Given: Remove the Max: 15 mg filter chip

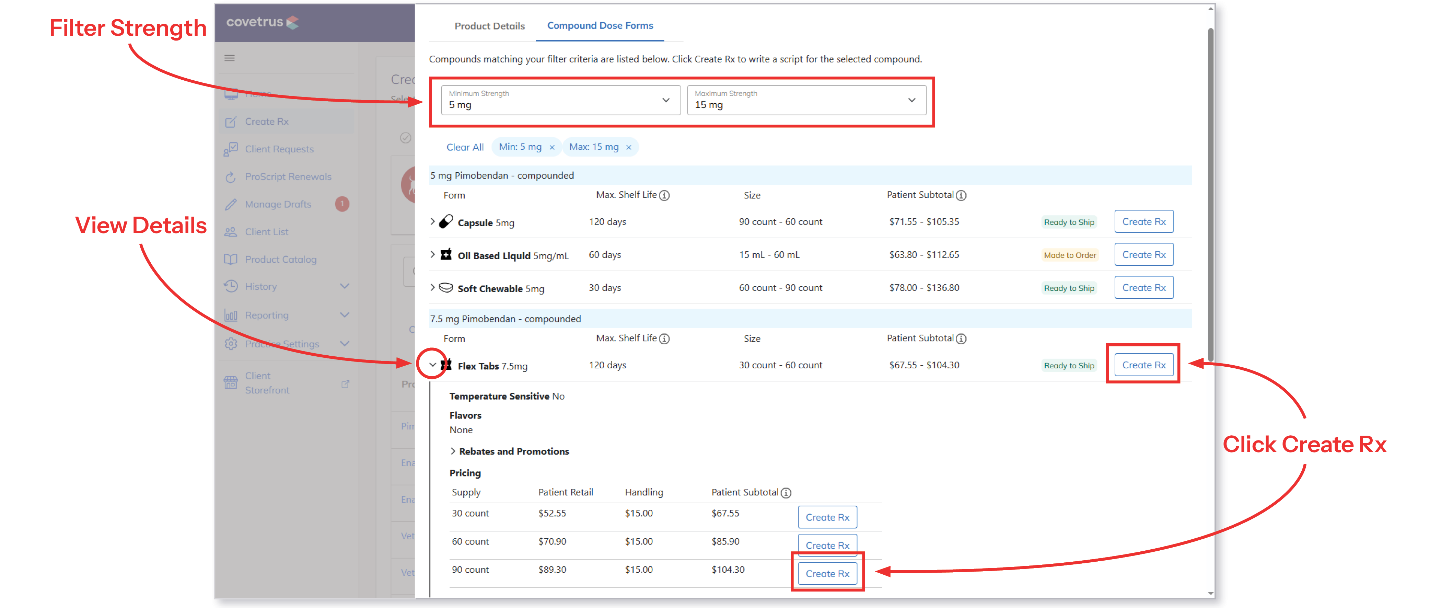Looking at the screenshot, I should (x=628, y=147).
